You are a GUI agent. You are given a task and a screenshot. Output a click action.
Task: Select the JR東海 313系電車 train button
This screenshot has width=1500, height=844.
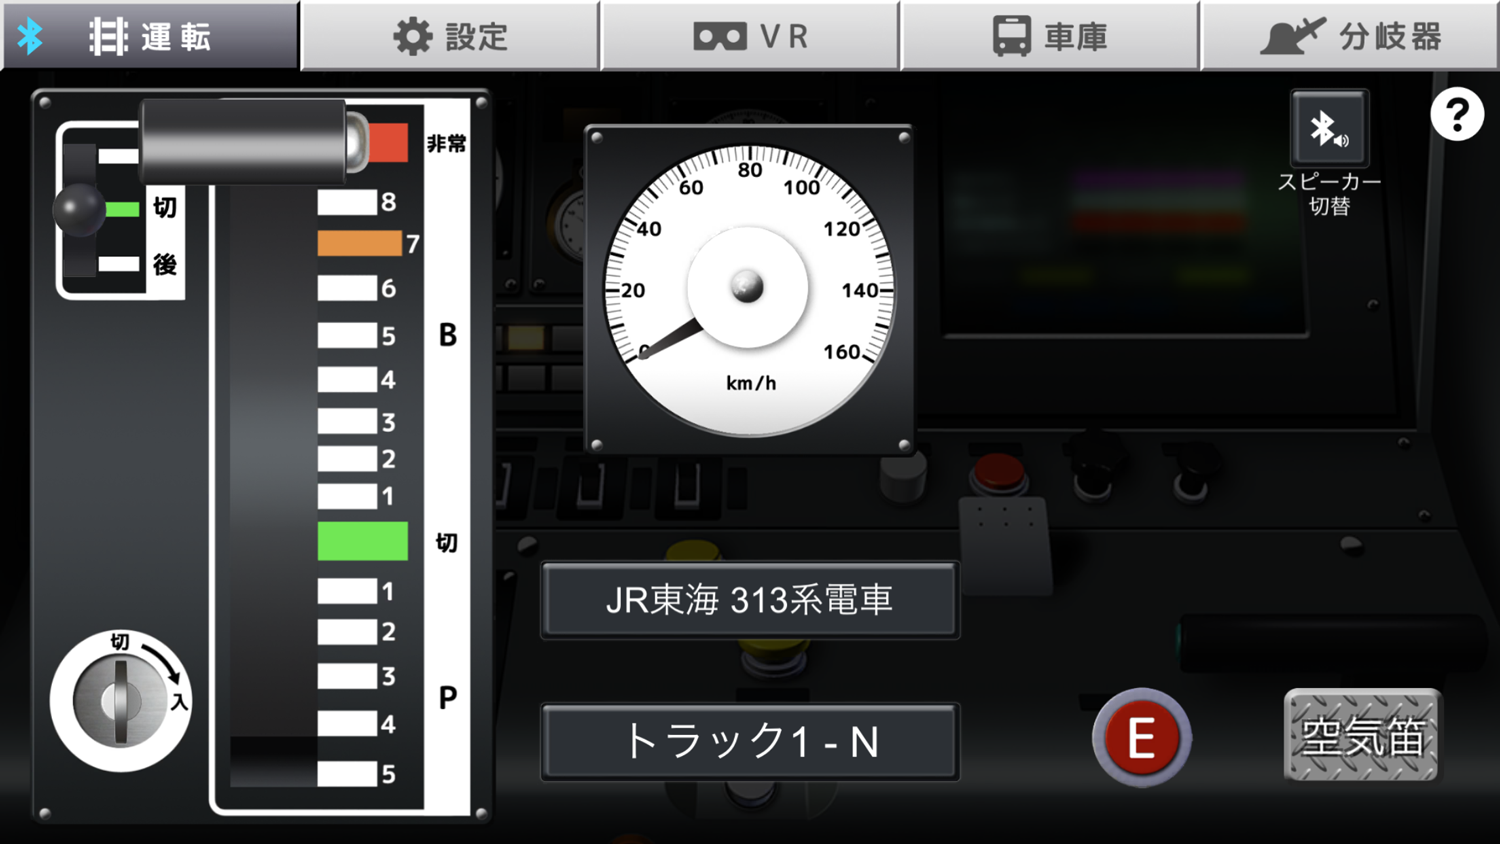[x=750, y=600]
